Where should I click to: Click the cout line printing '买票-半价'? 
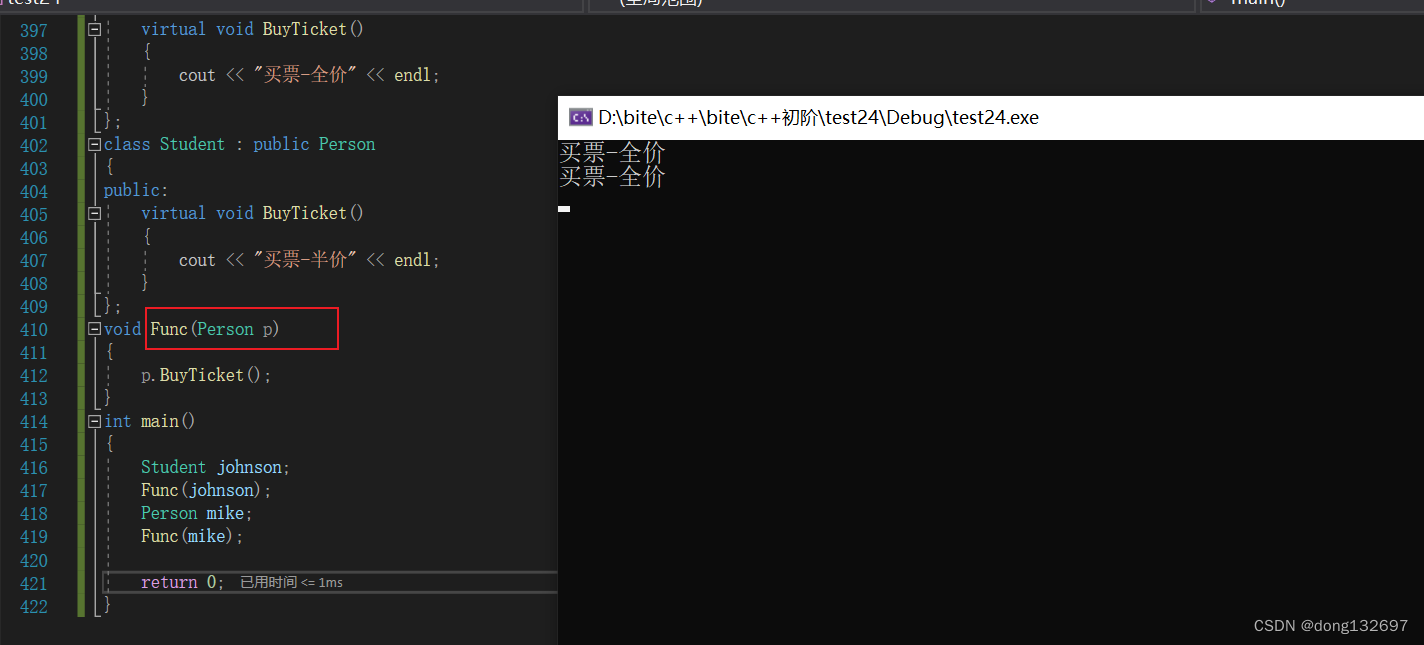pyautogui.click(x=309, y=260)
